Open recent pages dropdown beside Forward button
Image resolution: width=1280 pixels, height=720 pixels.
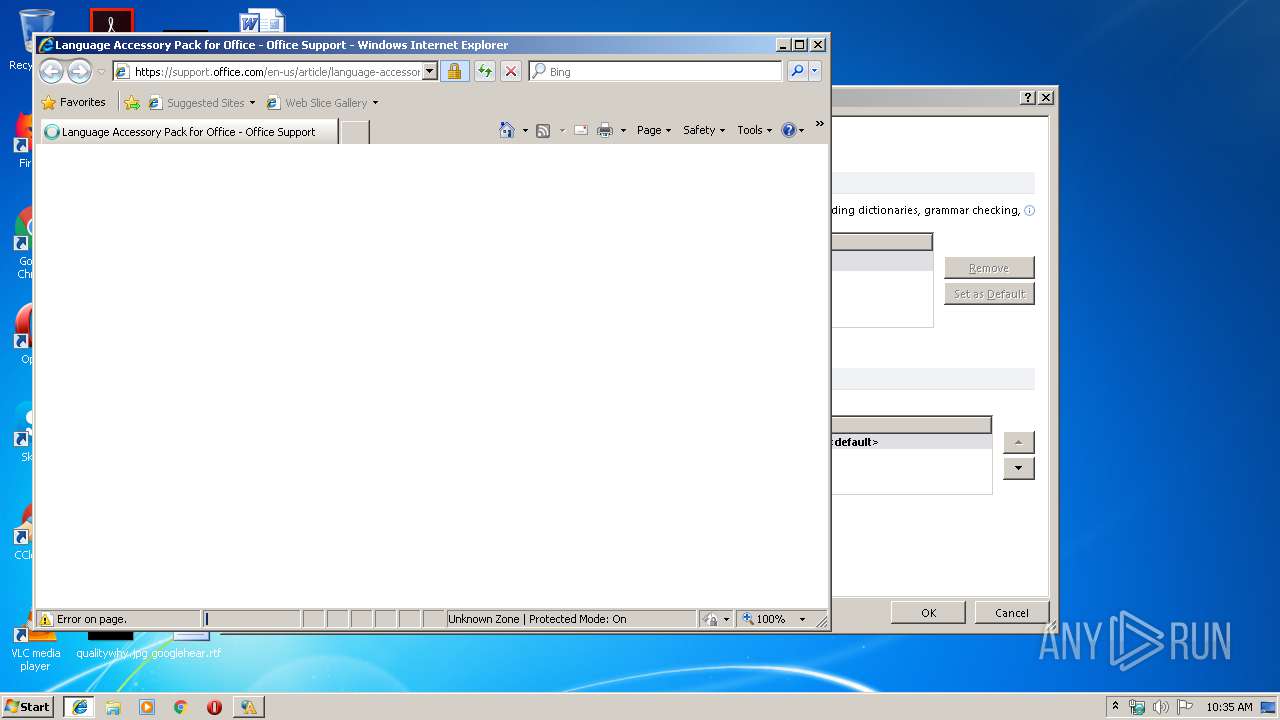pyautogui.click(x=101, y=72)
